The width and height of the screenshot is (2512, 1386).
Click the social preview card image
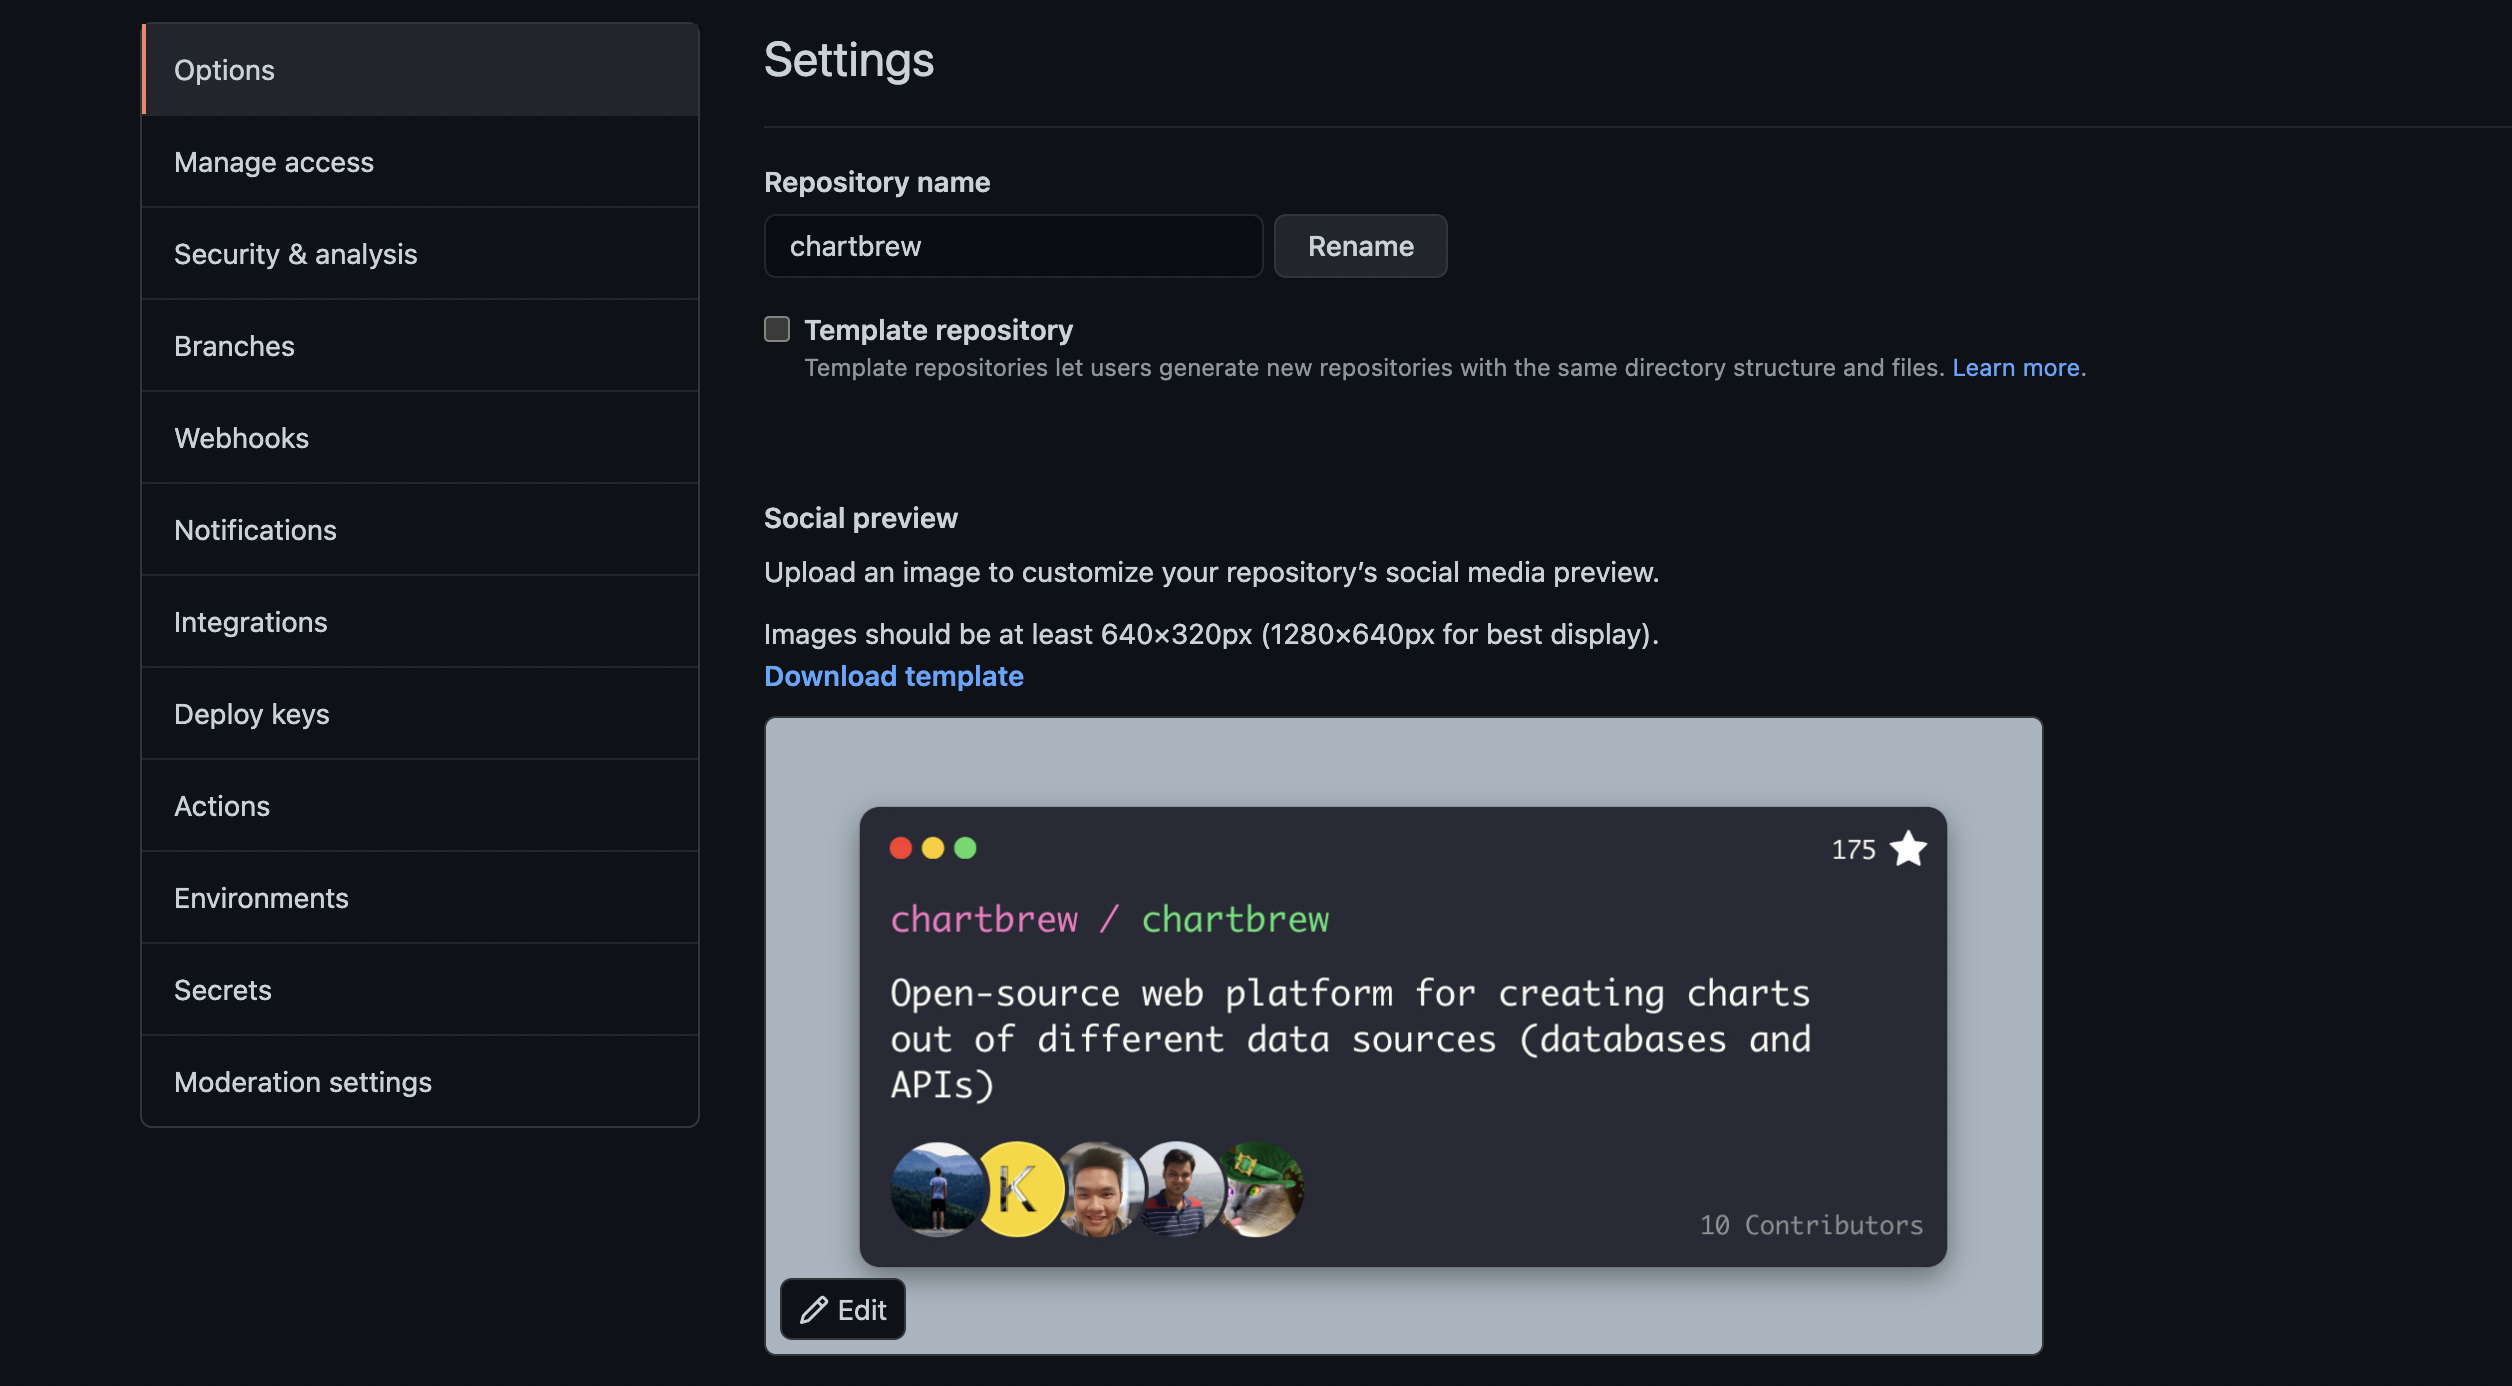(1402, 1036)
